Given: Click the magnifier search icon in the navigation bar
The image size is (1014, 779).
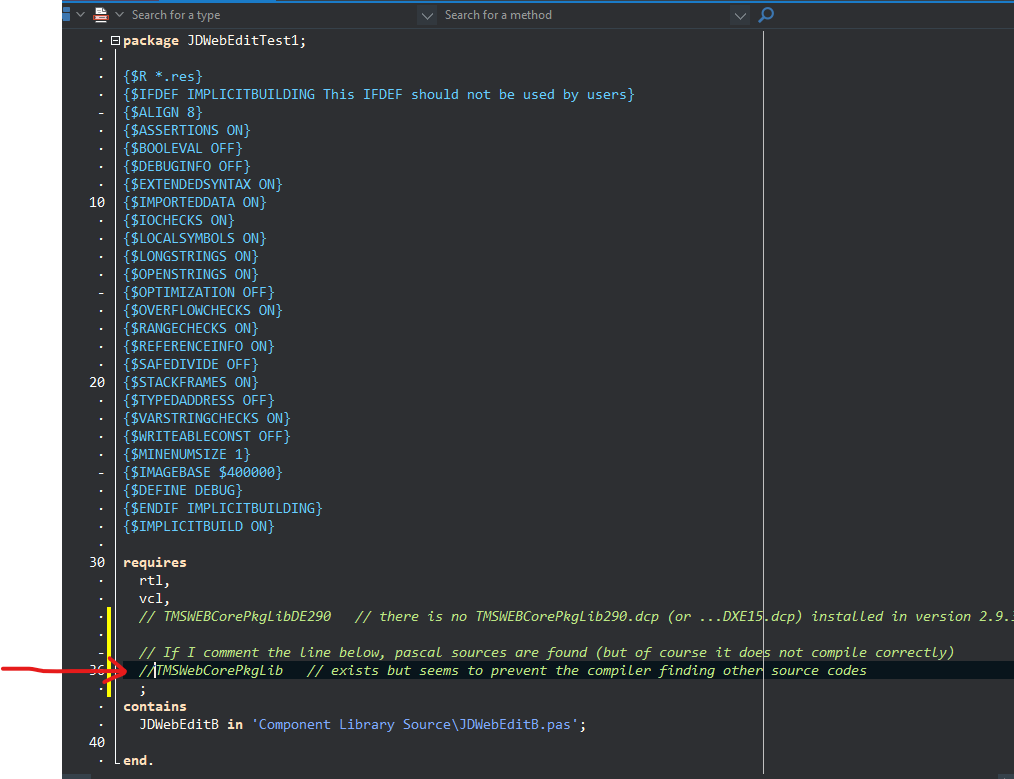Looking at the screenshot, I should point(766,15).
